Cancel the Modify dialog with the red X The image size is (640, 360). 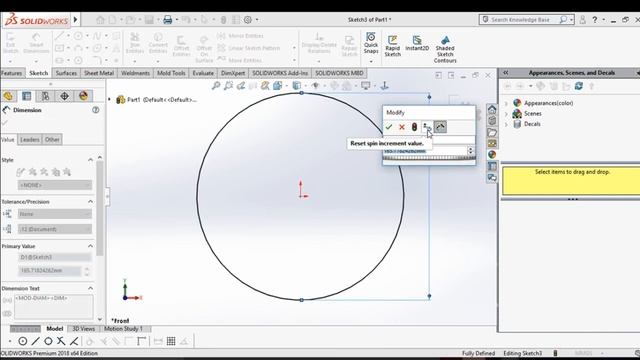pyautogui.click(x=402, y=127)
